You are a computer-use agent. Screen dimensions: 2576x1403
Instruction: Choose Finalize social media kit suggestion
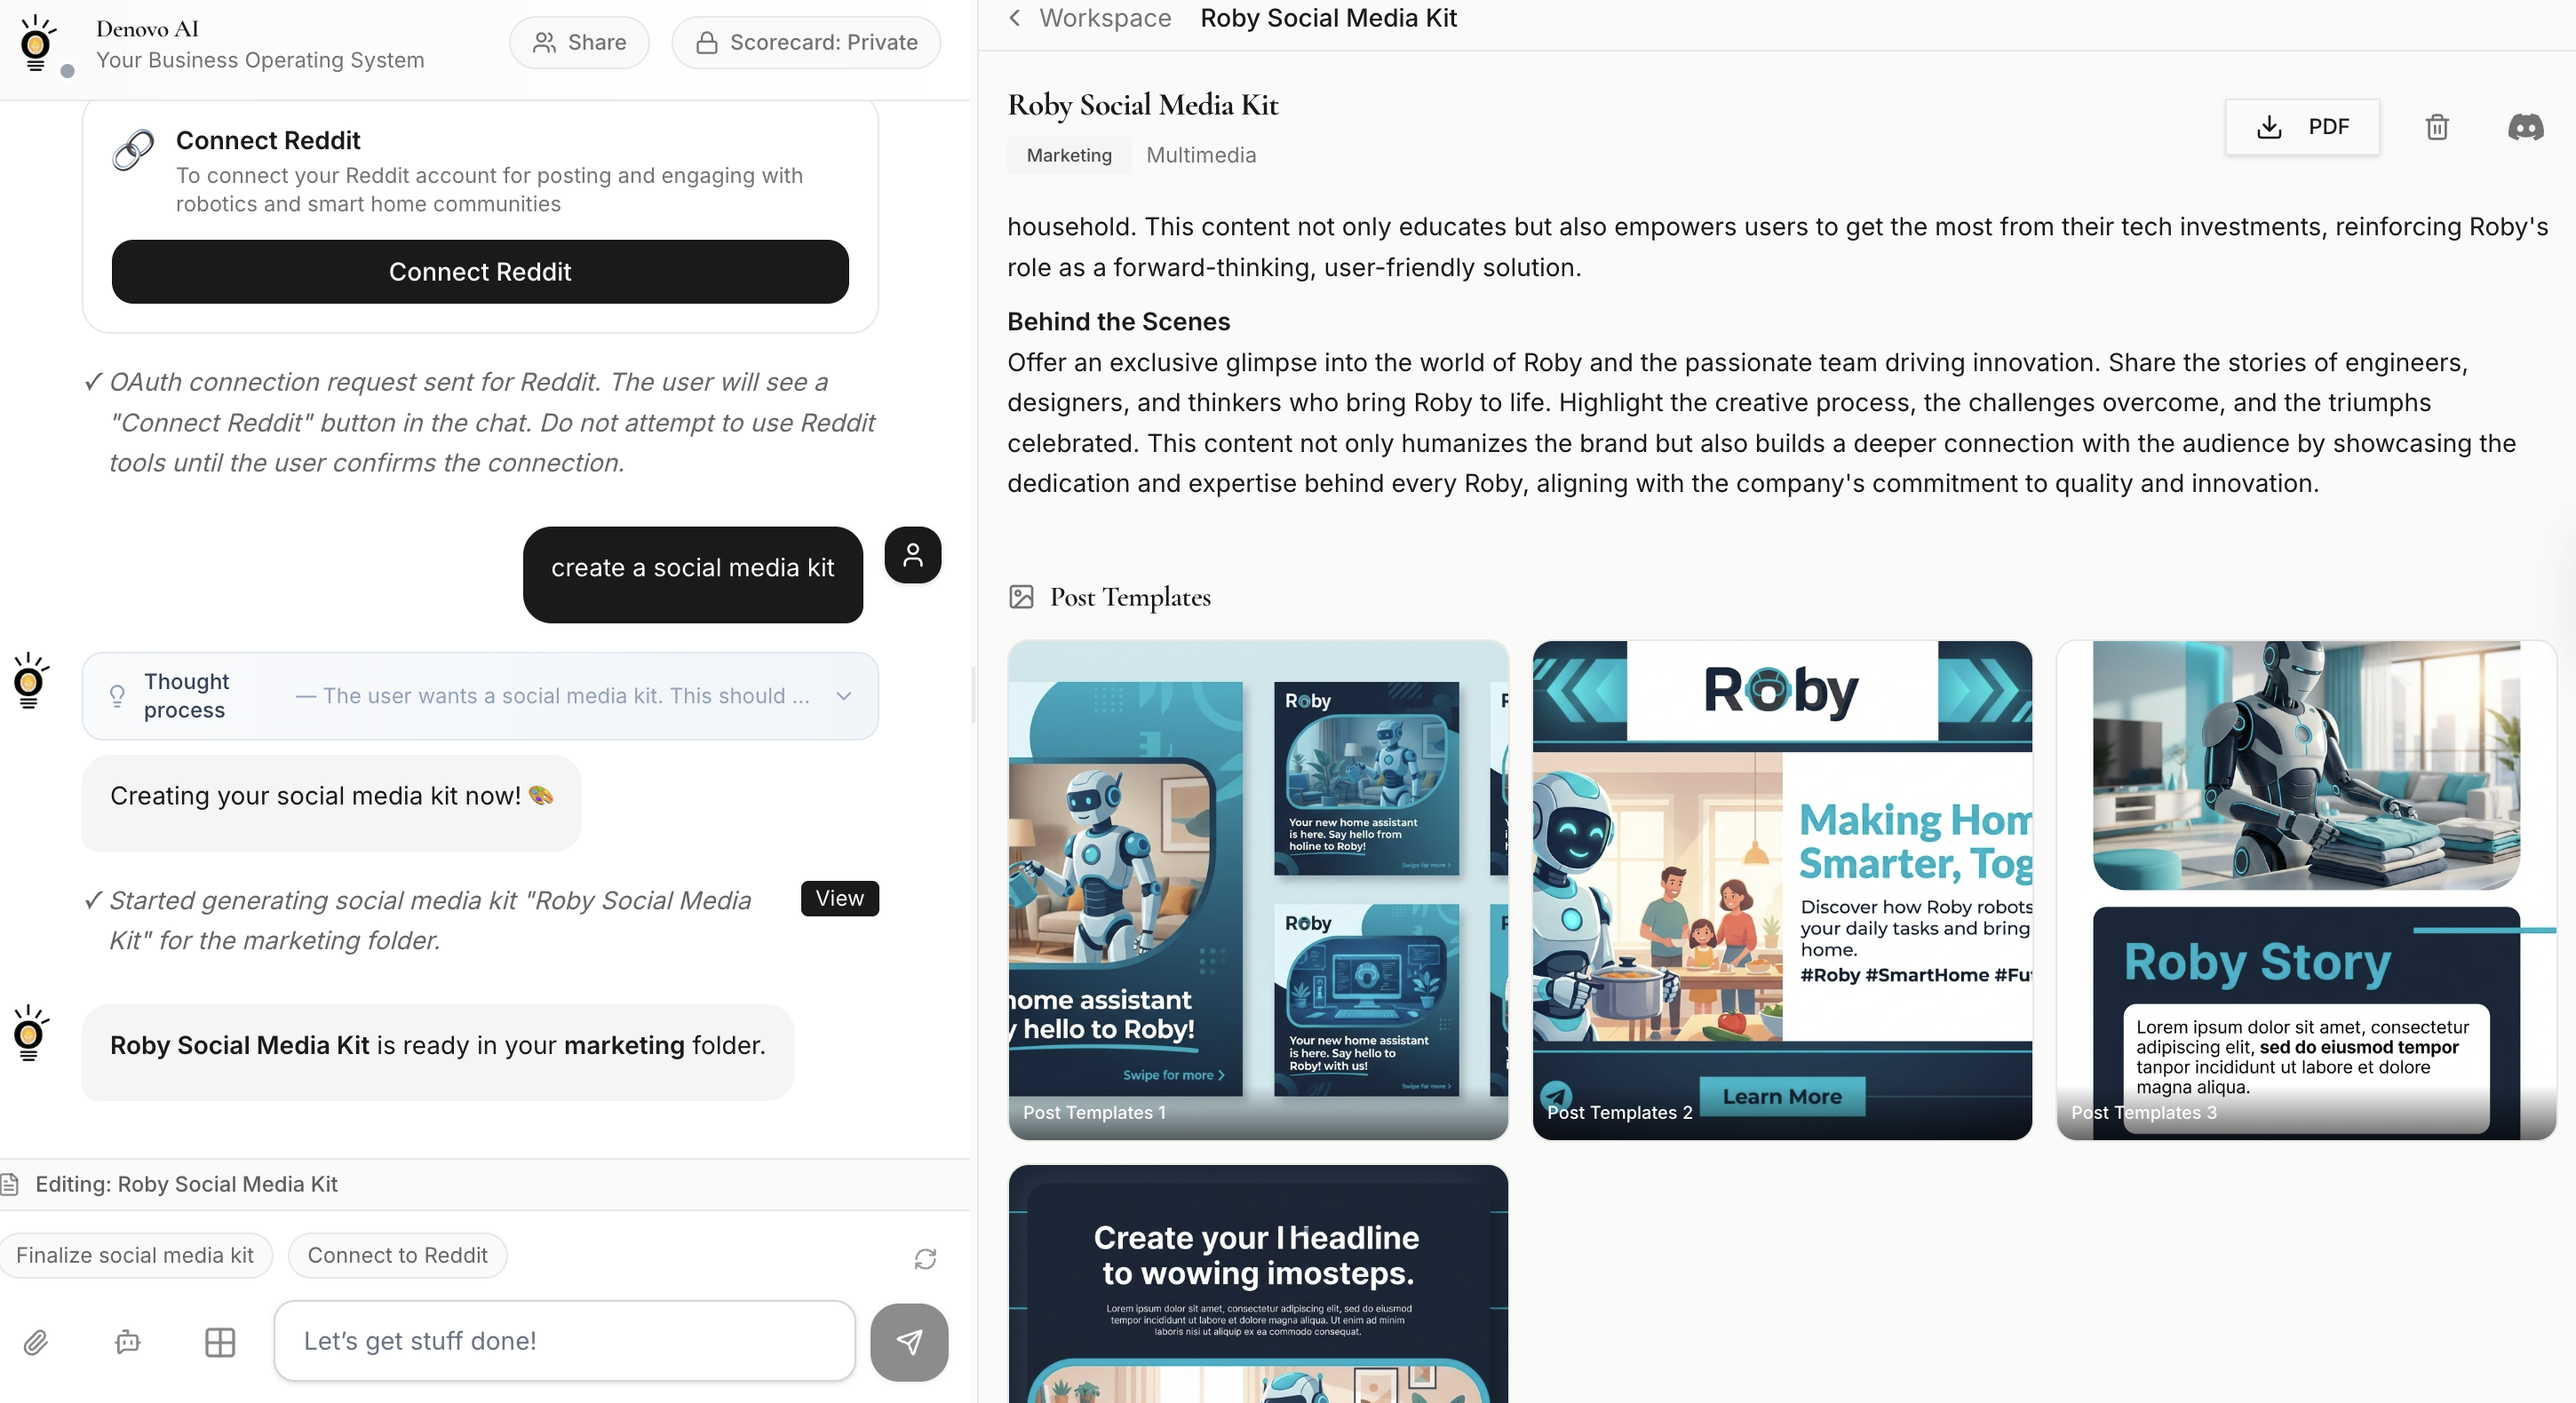(135, 1255)
